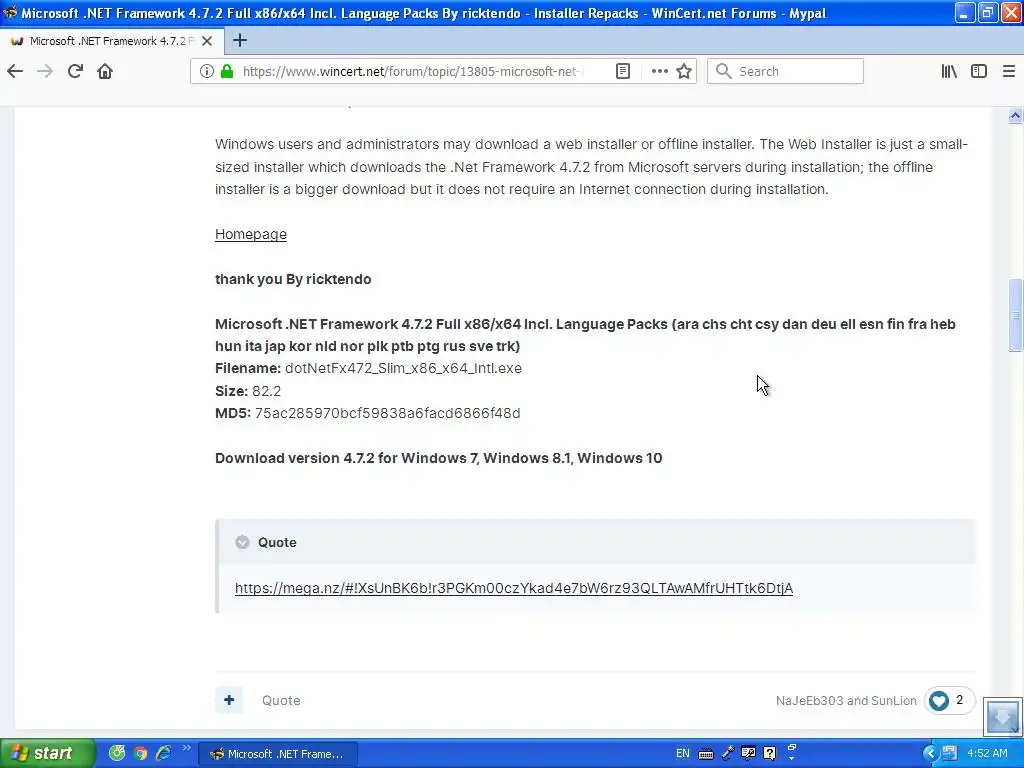Launch Chrome from quick launch

[140, 753]
